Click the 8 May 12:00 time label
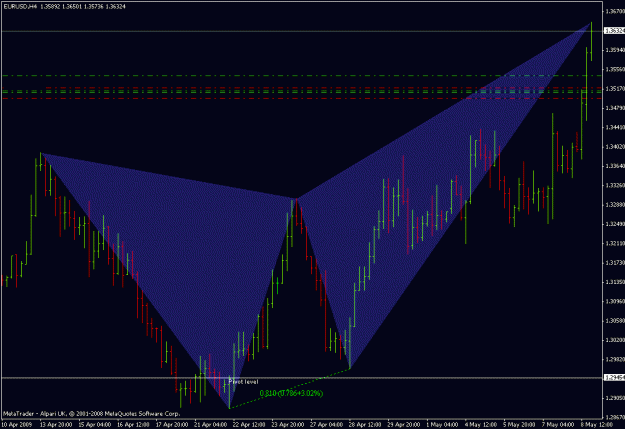 (x=596, y=425)
